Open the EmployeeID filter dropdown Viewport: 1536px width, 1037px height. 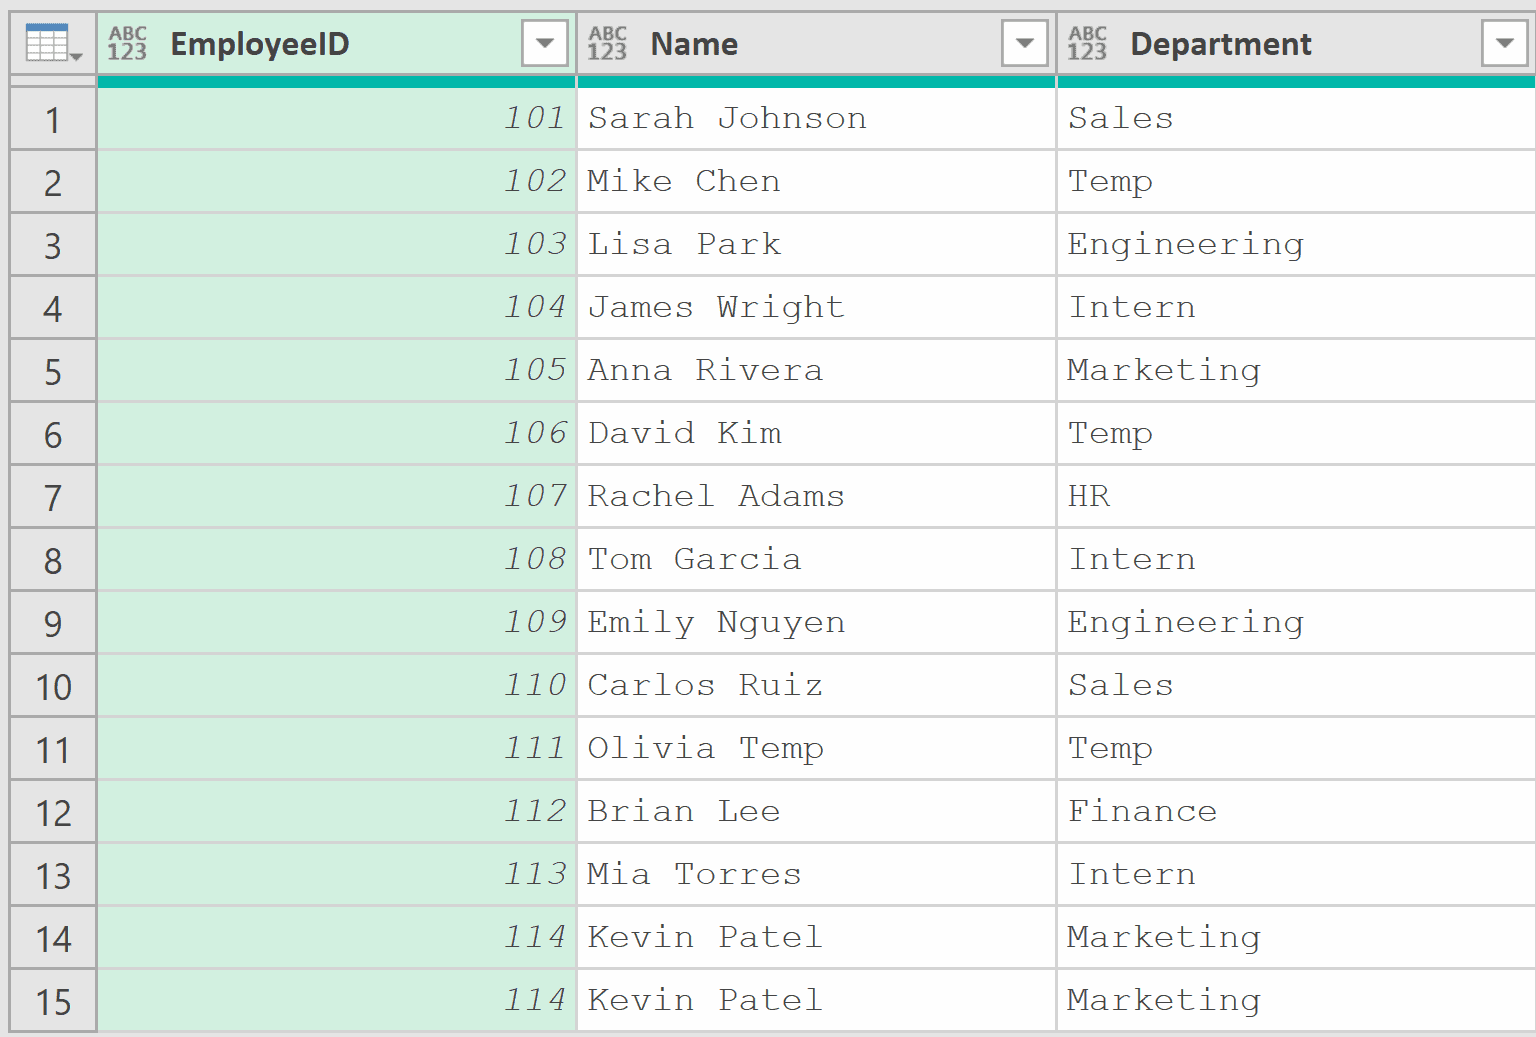544,43
